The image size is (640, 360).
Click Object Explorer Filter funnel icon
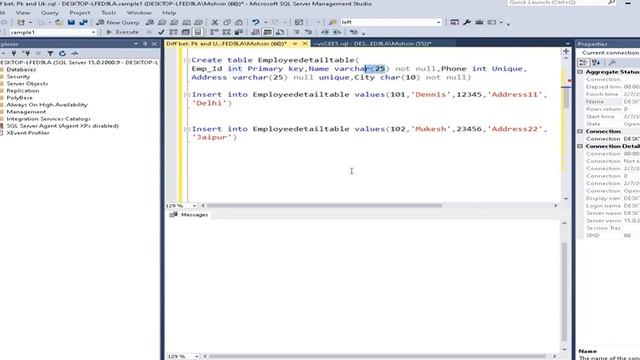50,53
